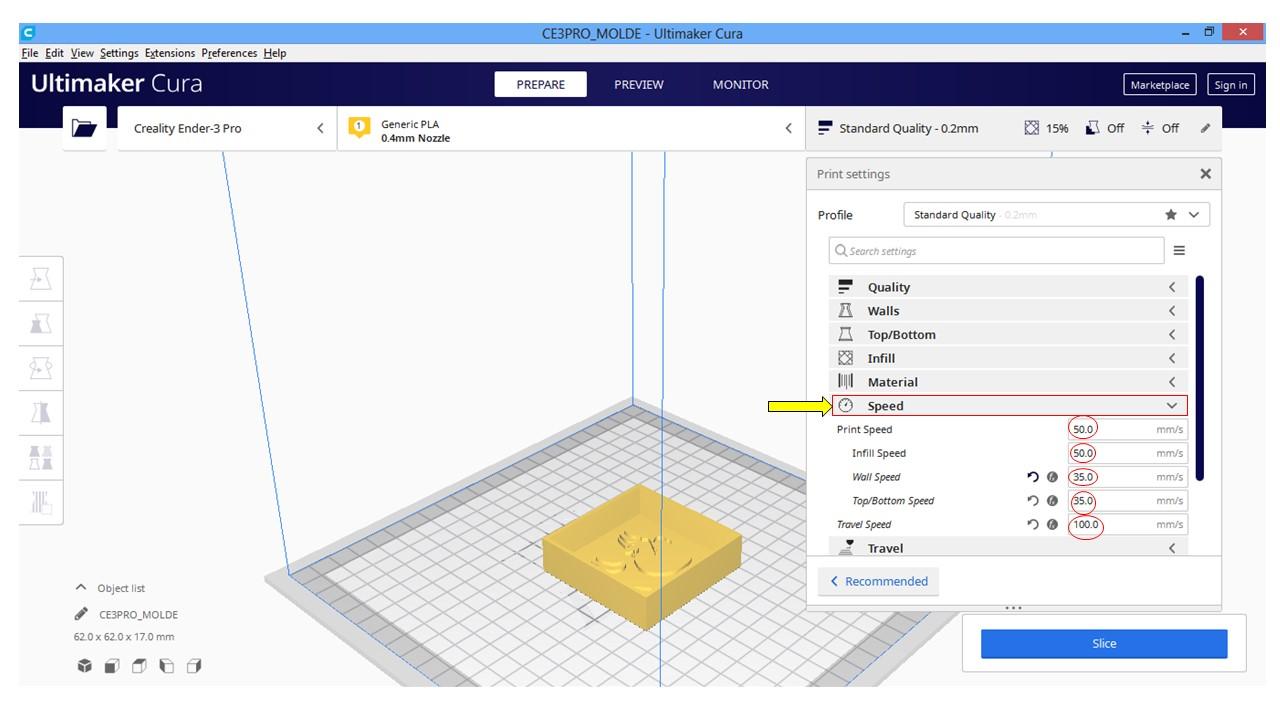Open the settings visibility hamburger menu
Image resolution: width=1280 pixels, height=720 pixels.
point(1179,251)
